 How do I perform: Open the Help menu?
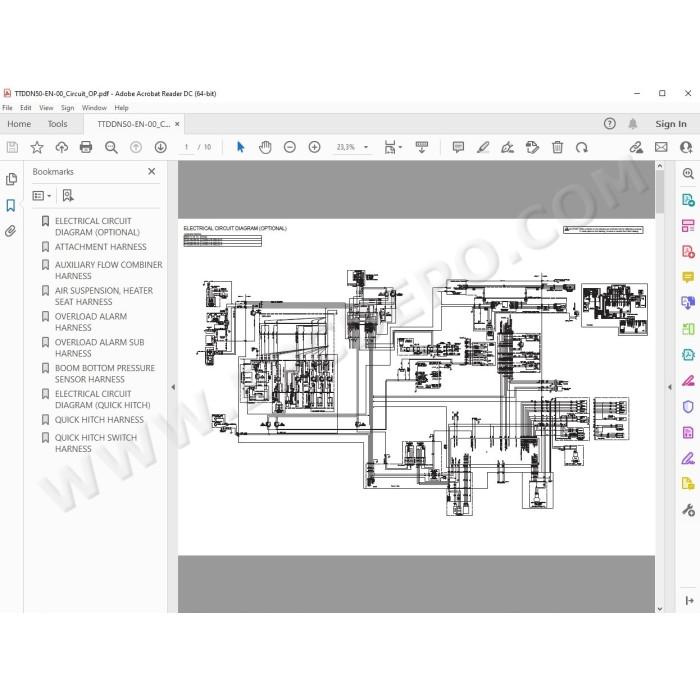[121, 108]
